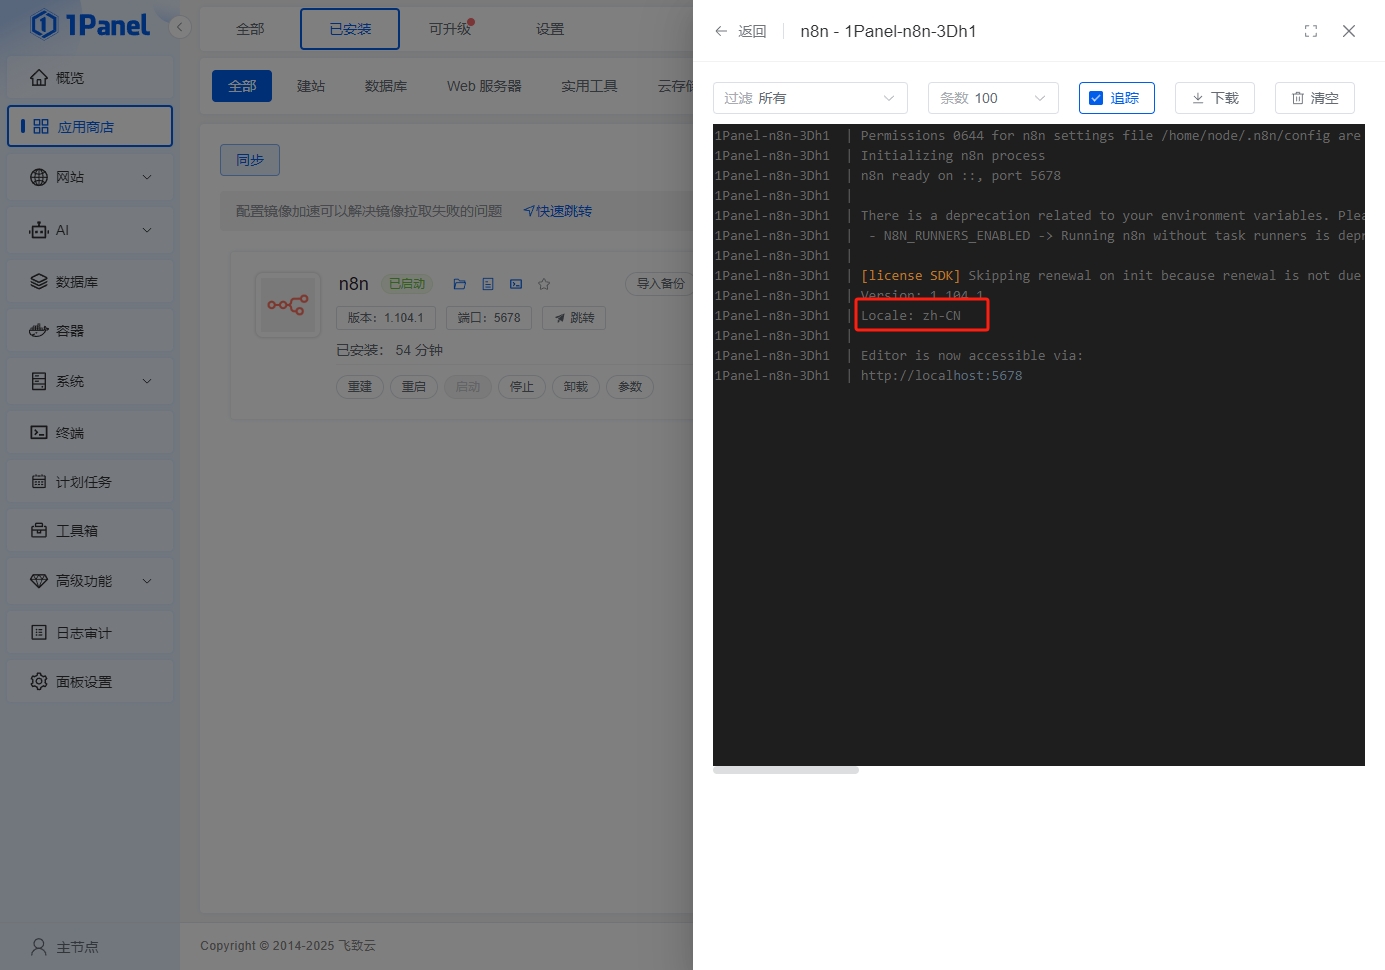Open the n8n log document icon
The height and width of the screenshot is (970, 1385).
click(488, 284)
